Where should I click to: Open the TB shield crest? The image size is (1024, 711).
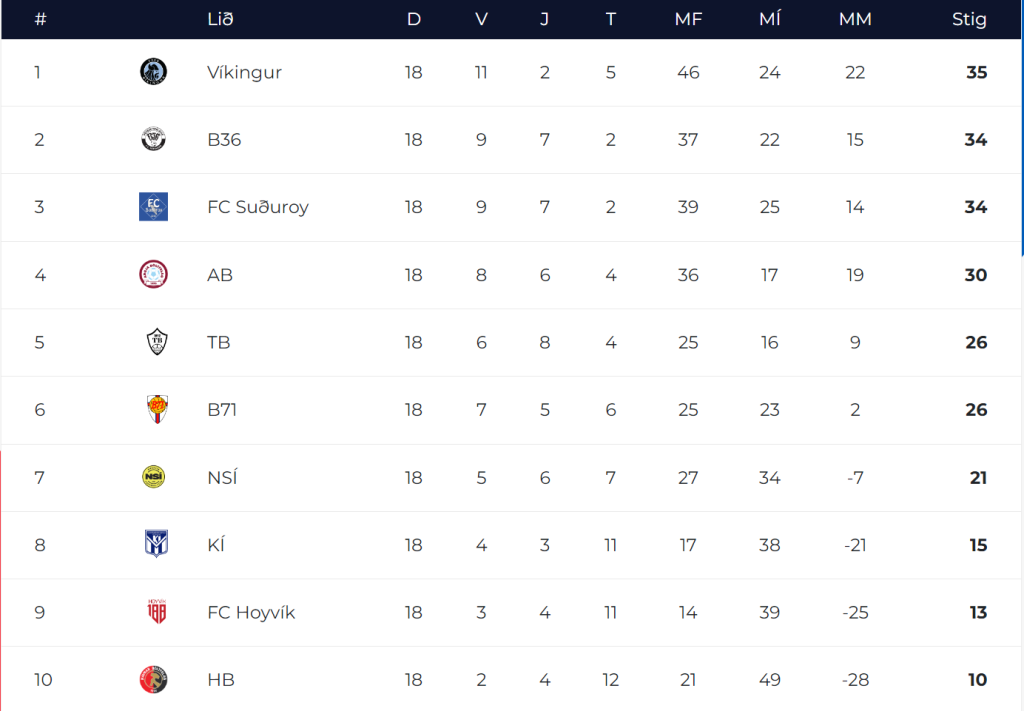pyautogui.click(x=157, y=342)
